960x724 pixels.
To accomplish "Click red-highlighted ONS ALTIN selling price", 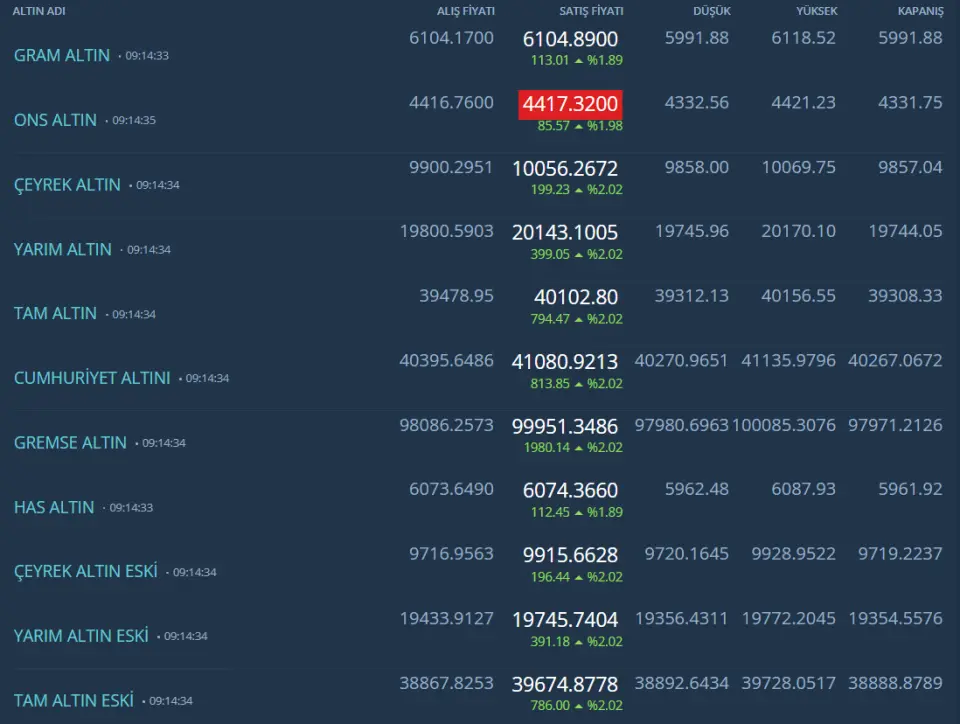I will [x=570, y=103].
